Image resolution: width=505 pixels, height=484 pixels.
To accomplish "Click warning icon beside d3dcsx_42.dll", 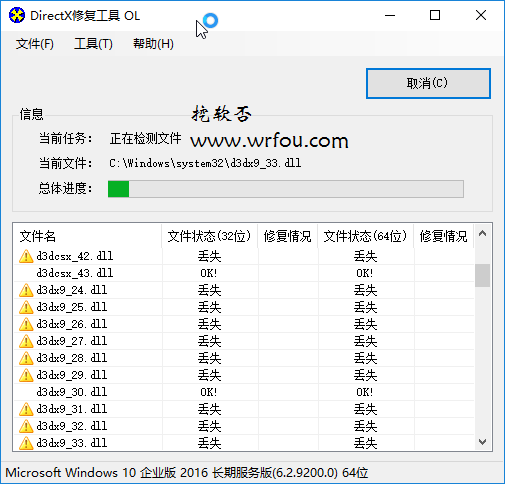I will [x=26, y=256].
